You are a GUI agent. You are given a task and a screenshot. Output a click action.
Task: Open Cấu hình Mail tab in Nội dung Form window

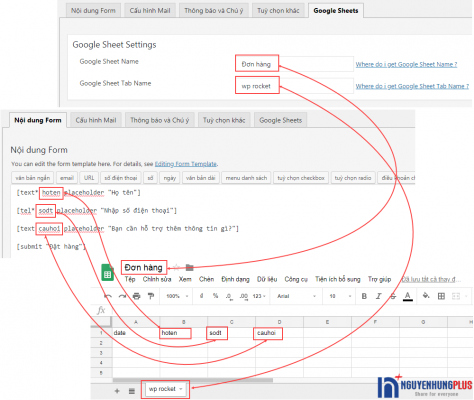(96, 120)
